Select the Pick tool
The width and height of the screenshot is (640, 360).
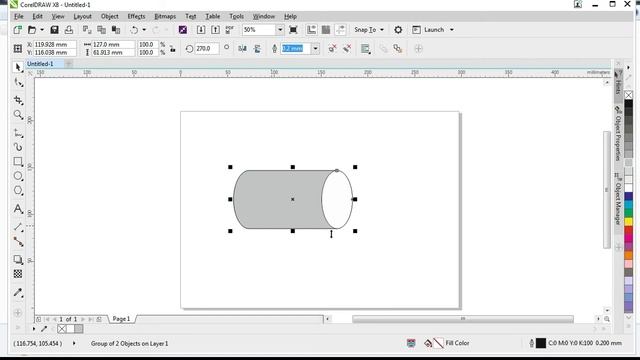coord(18,67)
